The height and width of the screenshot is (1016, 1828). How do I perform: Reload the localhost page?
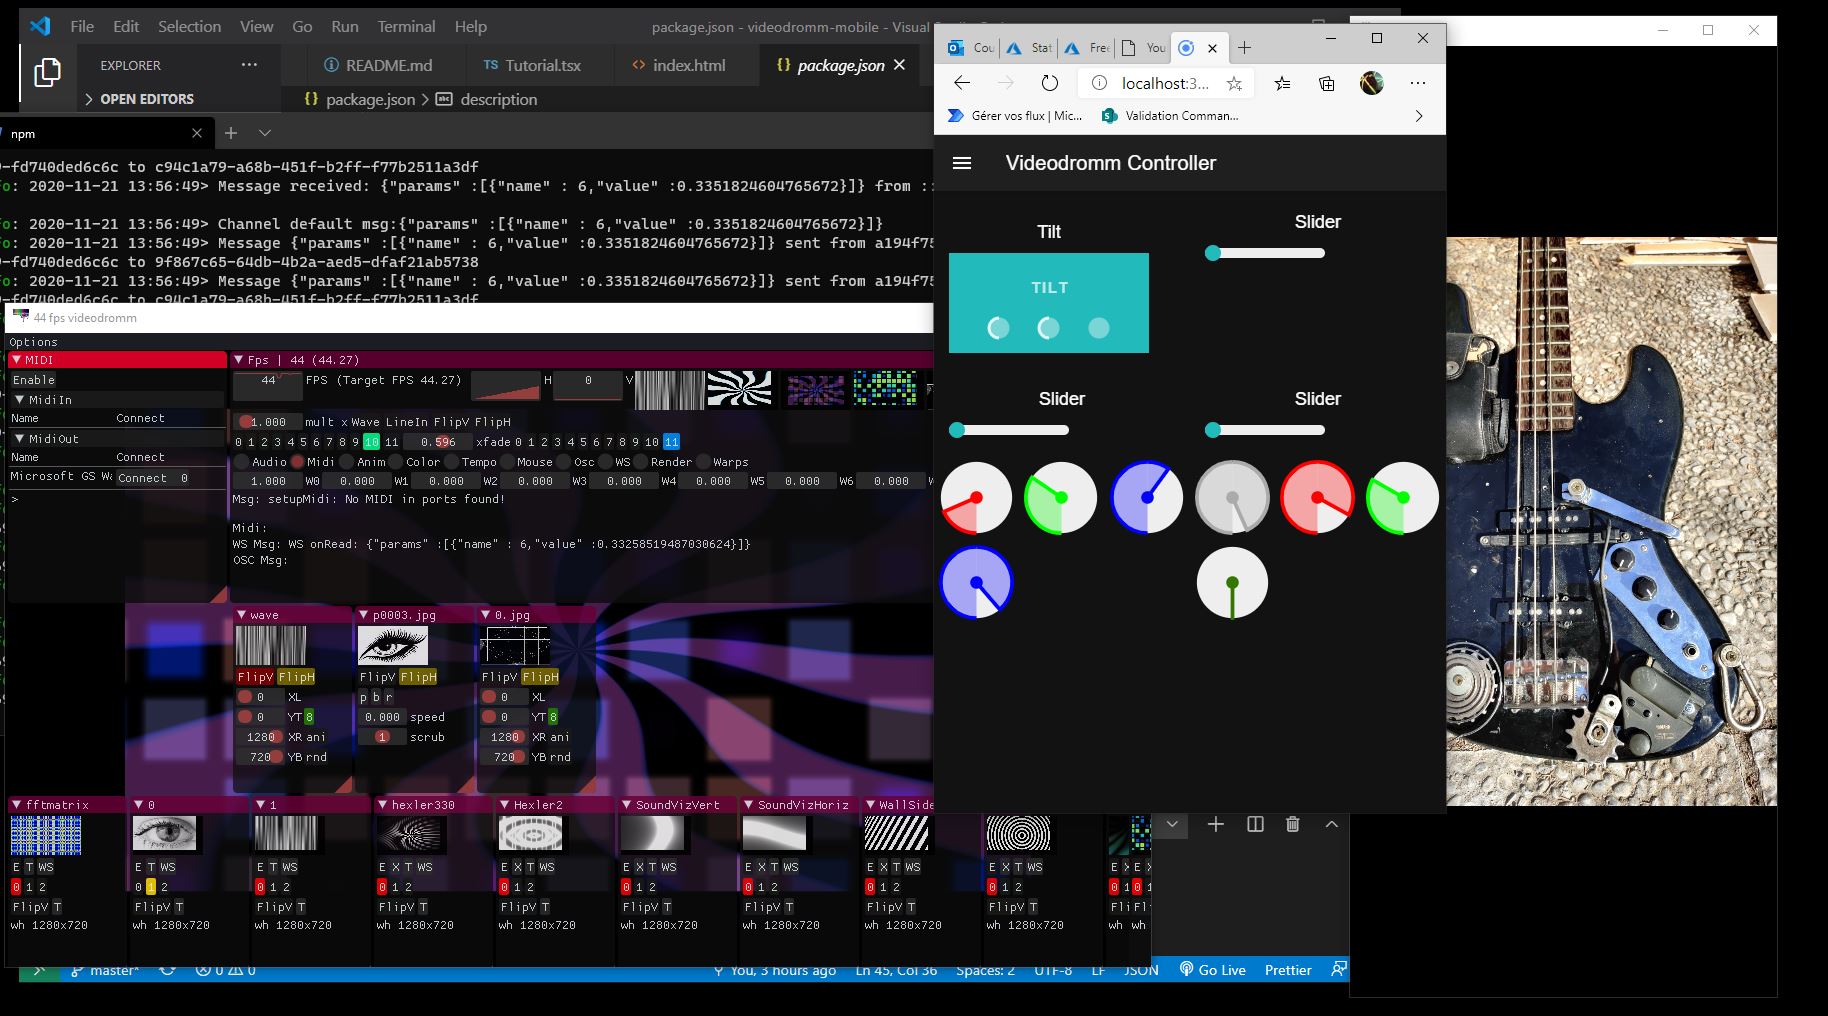(x=1049, y=83)
